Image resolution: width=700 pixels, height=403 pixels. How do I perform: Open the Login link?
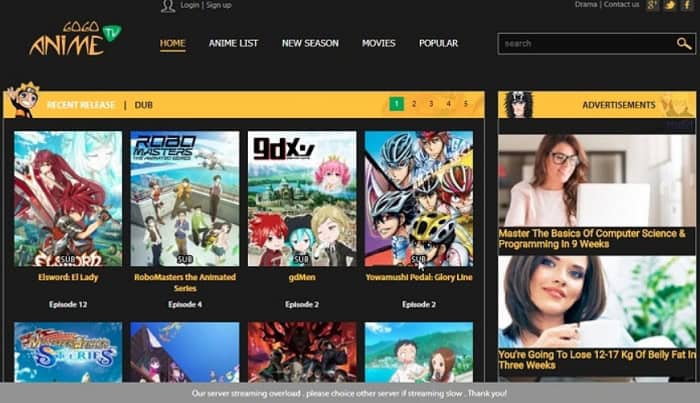pyautogui.click(x=190, y=5)
